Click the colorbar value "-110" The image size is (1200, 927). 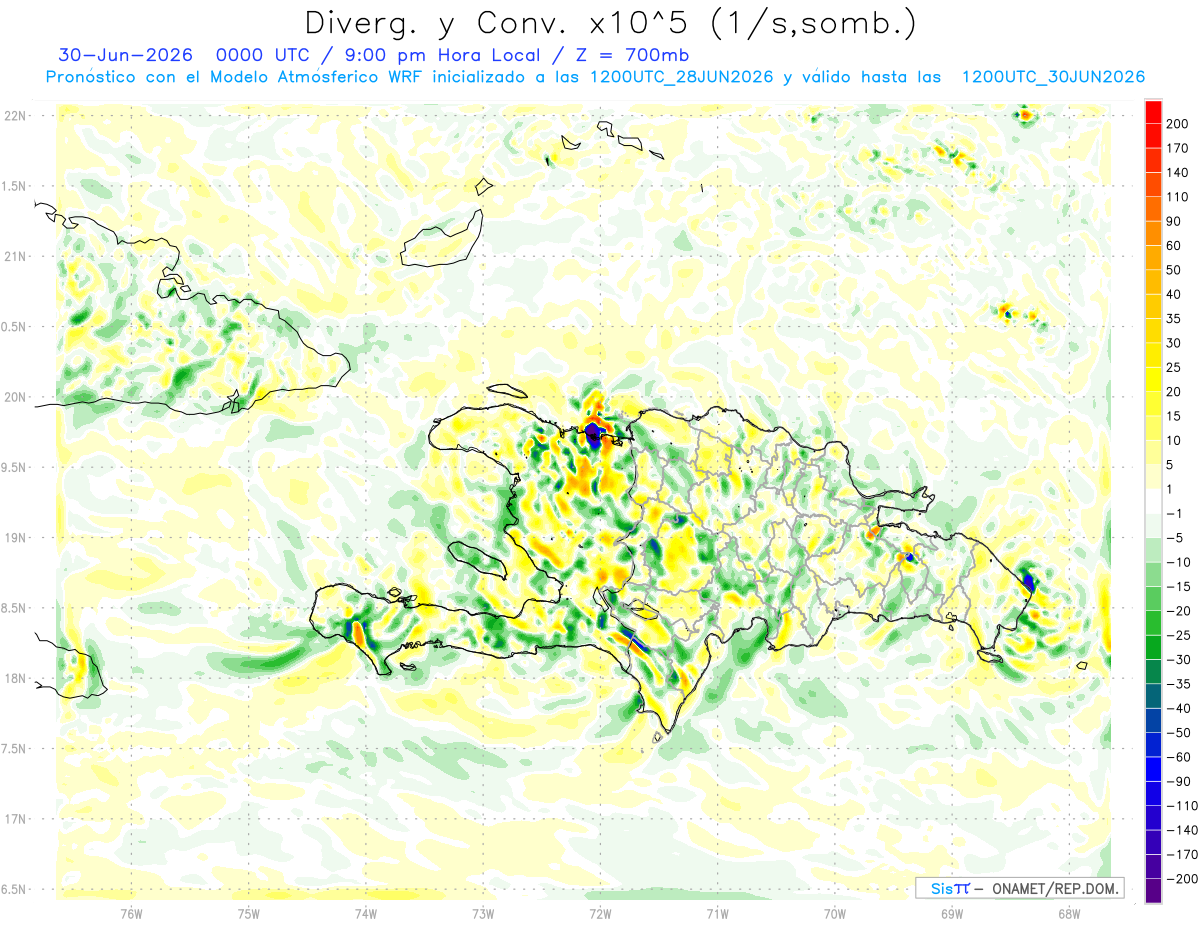[1183, 806]
